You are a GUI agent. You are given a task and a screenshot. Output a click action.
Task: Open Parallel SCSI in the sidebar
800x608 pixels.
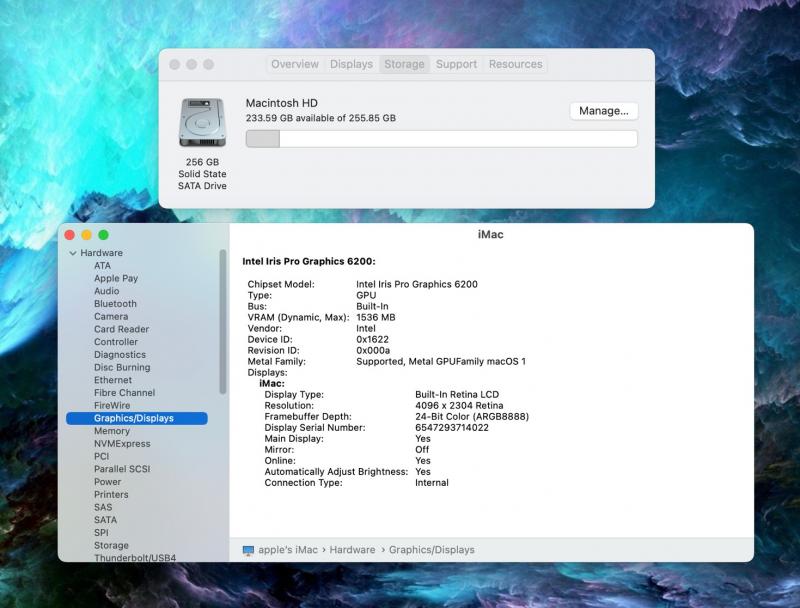[x=122, y=469]
